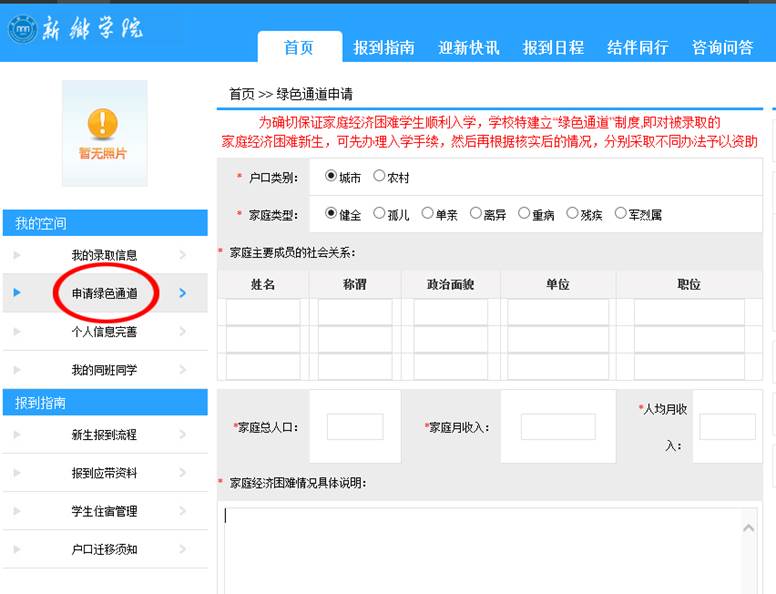
Task: Click triangle bullet left of 新生报到流程
Action: 17,434
